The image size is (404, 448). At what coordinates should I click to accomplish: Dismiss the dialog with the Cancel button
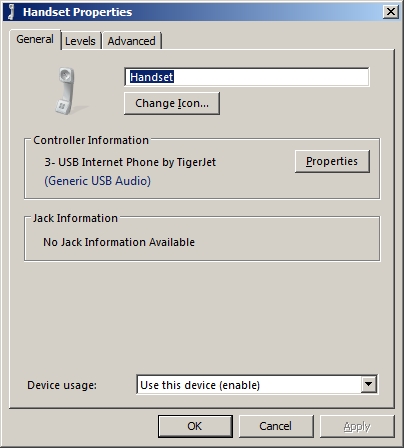pyautogui.click(x=276, y=426)
